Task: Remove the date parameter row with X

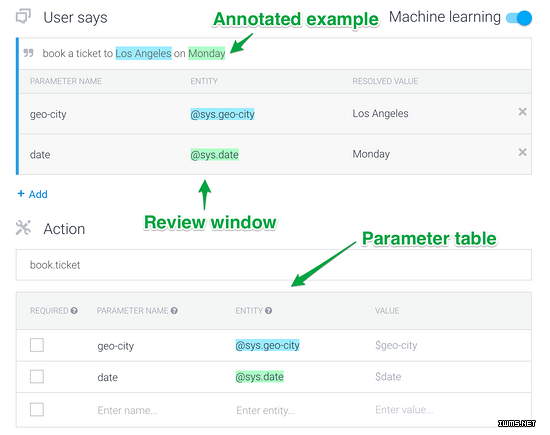Action: pos(522,152)
